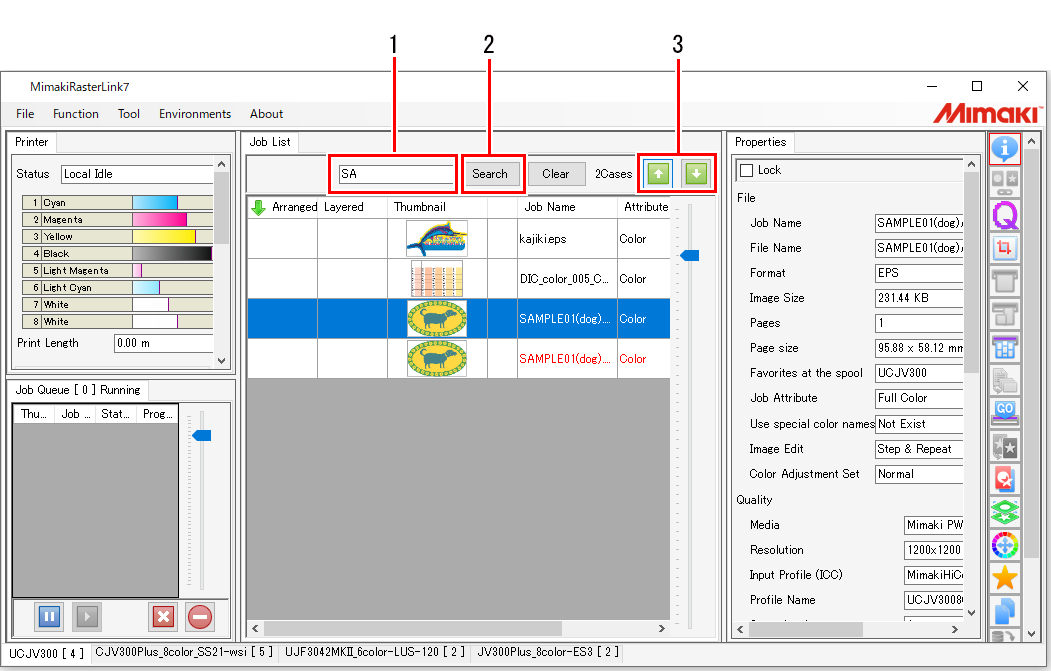Click the blue Properties info icon
This screenshot has width=1051, height=671.
pos(1005,149)
